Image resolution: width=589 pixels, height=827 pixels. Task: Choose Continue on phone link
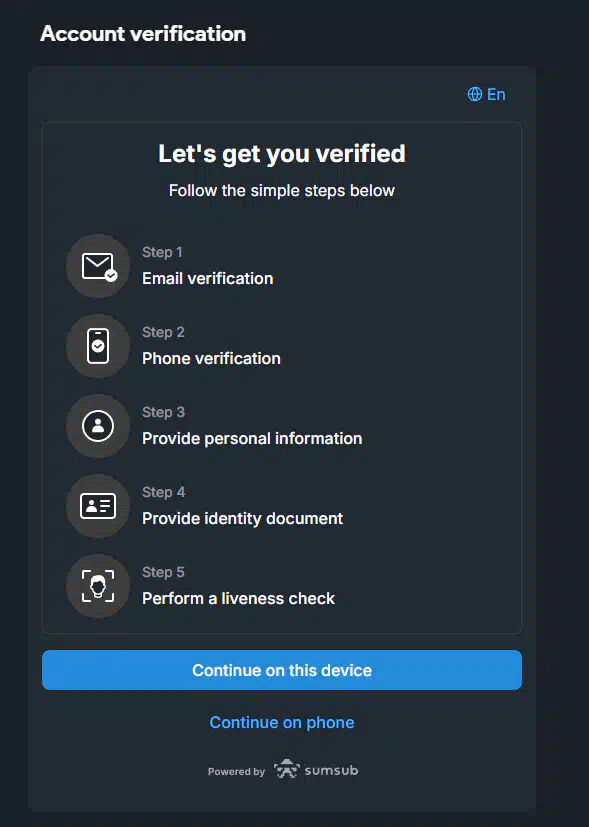[282, 722]
